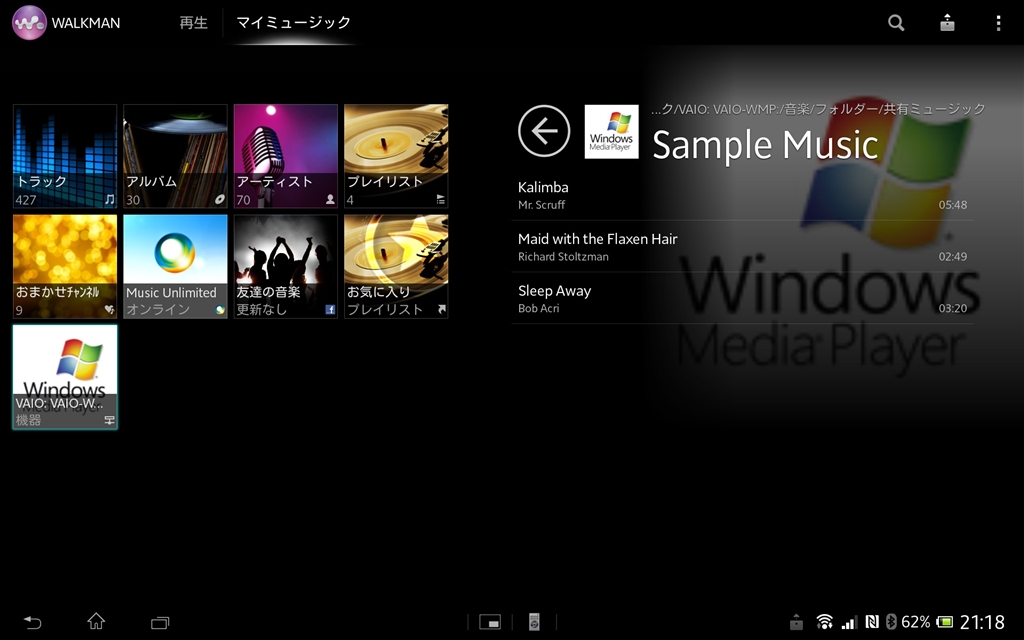Tap the mobile signal strength icon
The width and height of the screenshot is (1024, 640).
pos(849,622)
